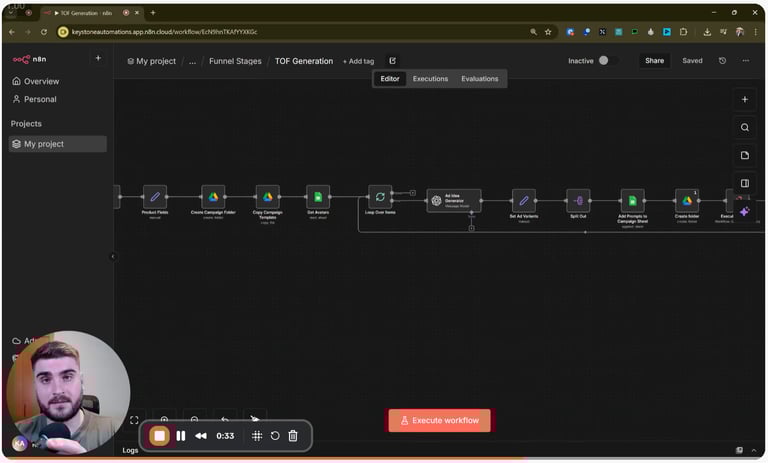768x463 pixels.
Task: Click the Funnel Stages breadcrumb
Action: click(x=235, y=61)
